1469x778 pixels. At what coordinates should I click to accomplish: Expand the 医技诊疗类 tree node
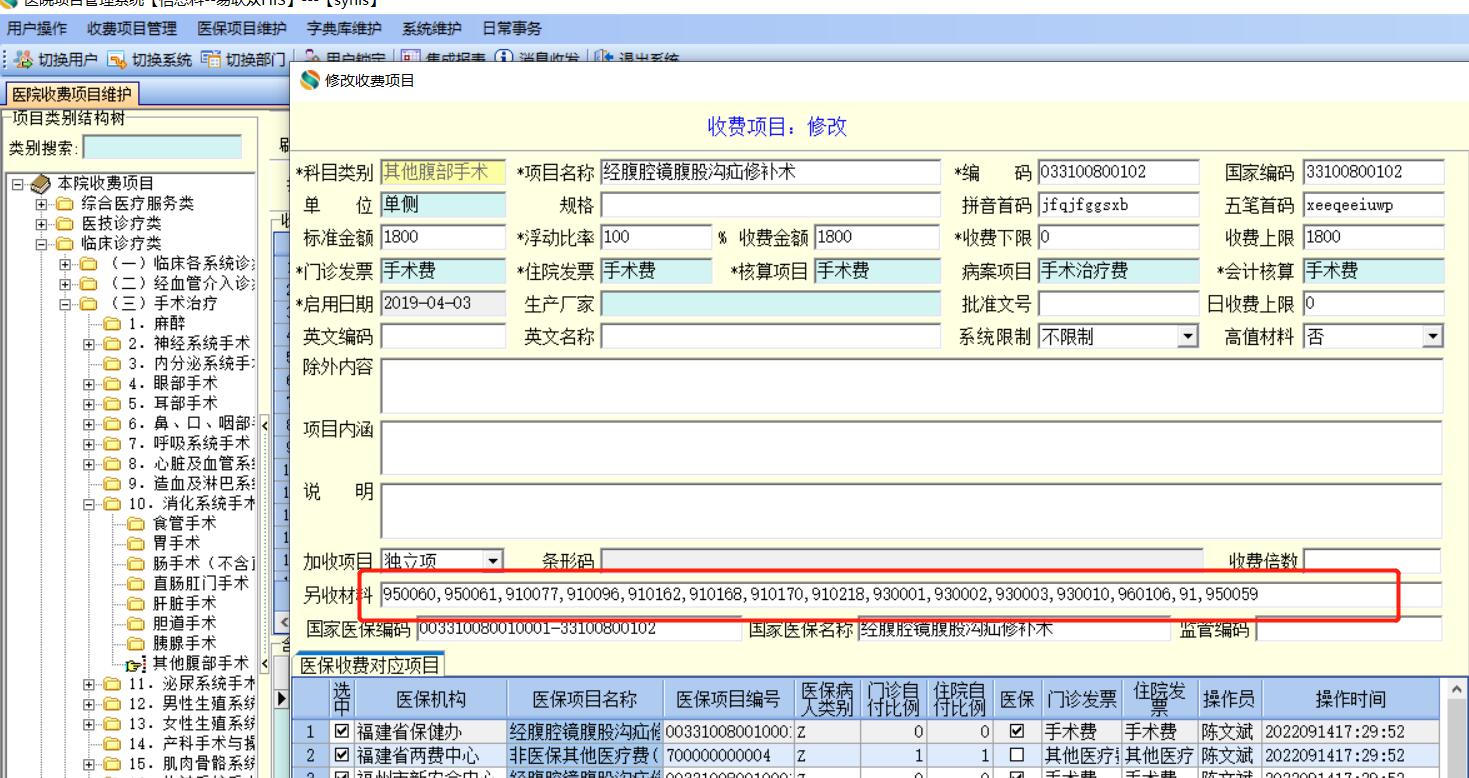coord(43,224)
